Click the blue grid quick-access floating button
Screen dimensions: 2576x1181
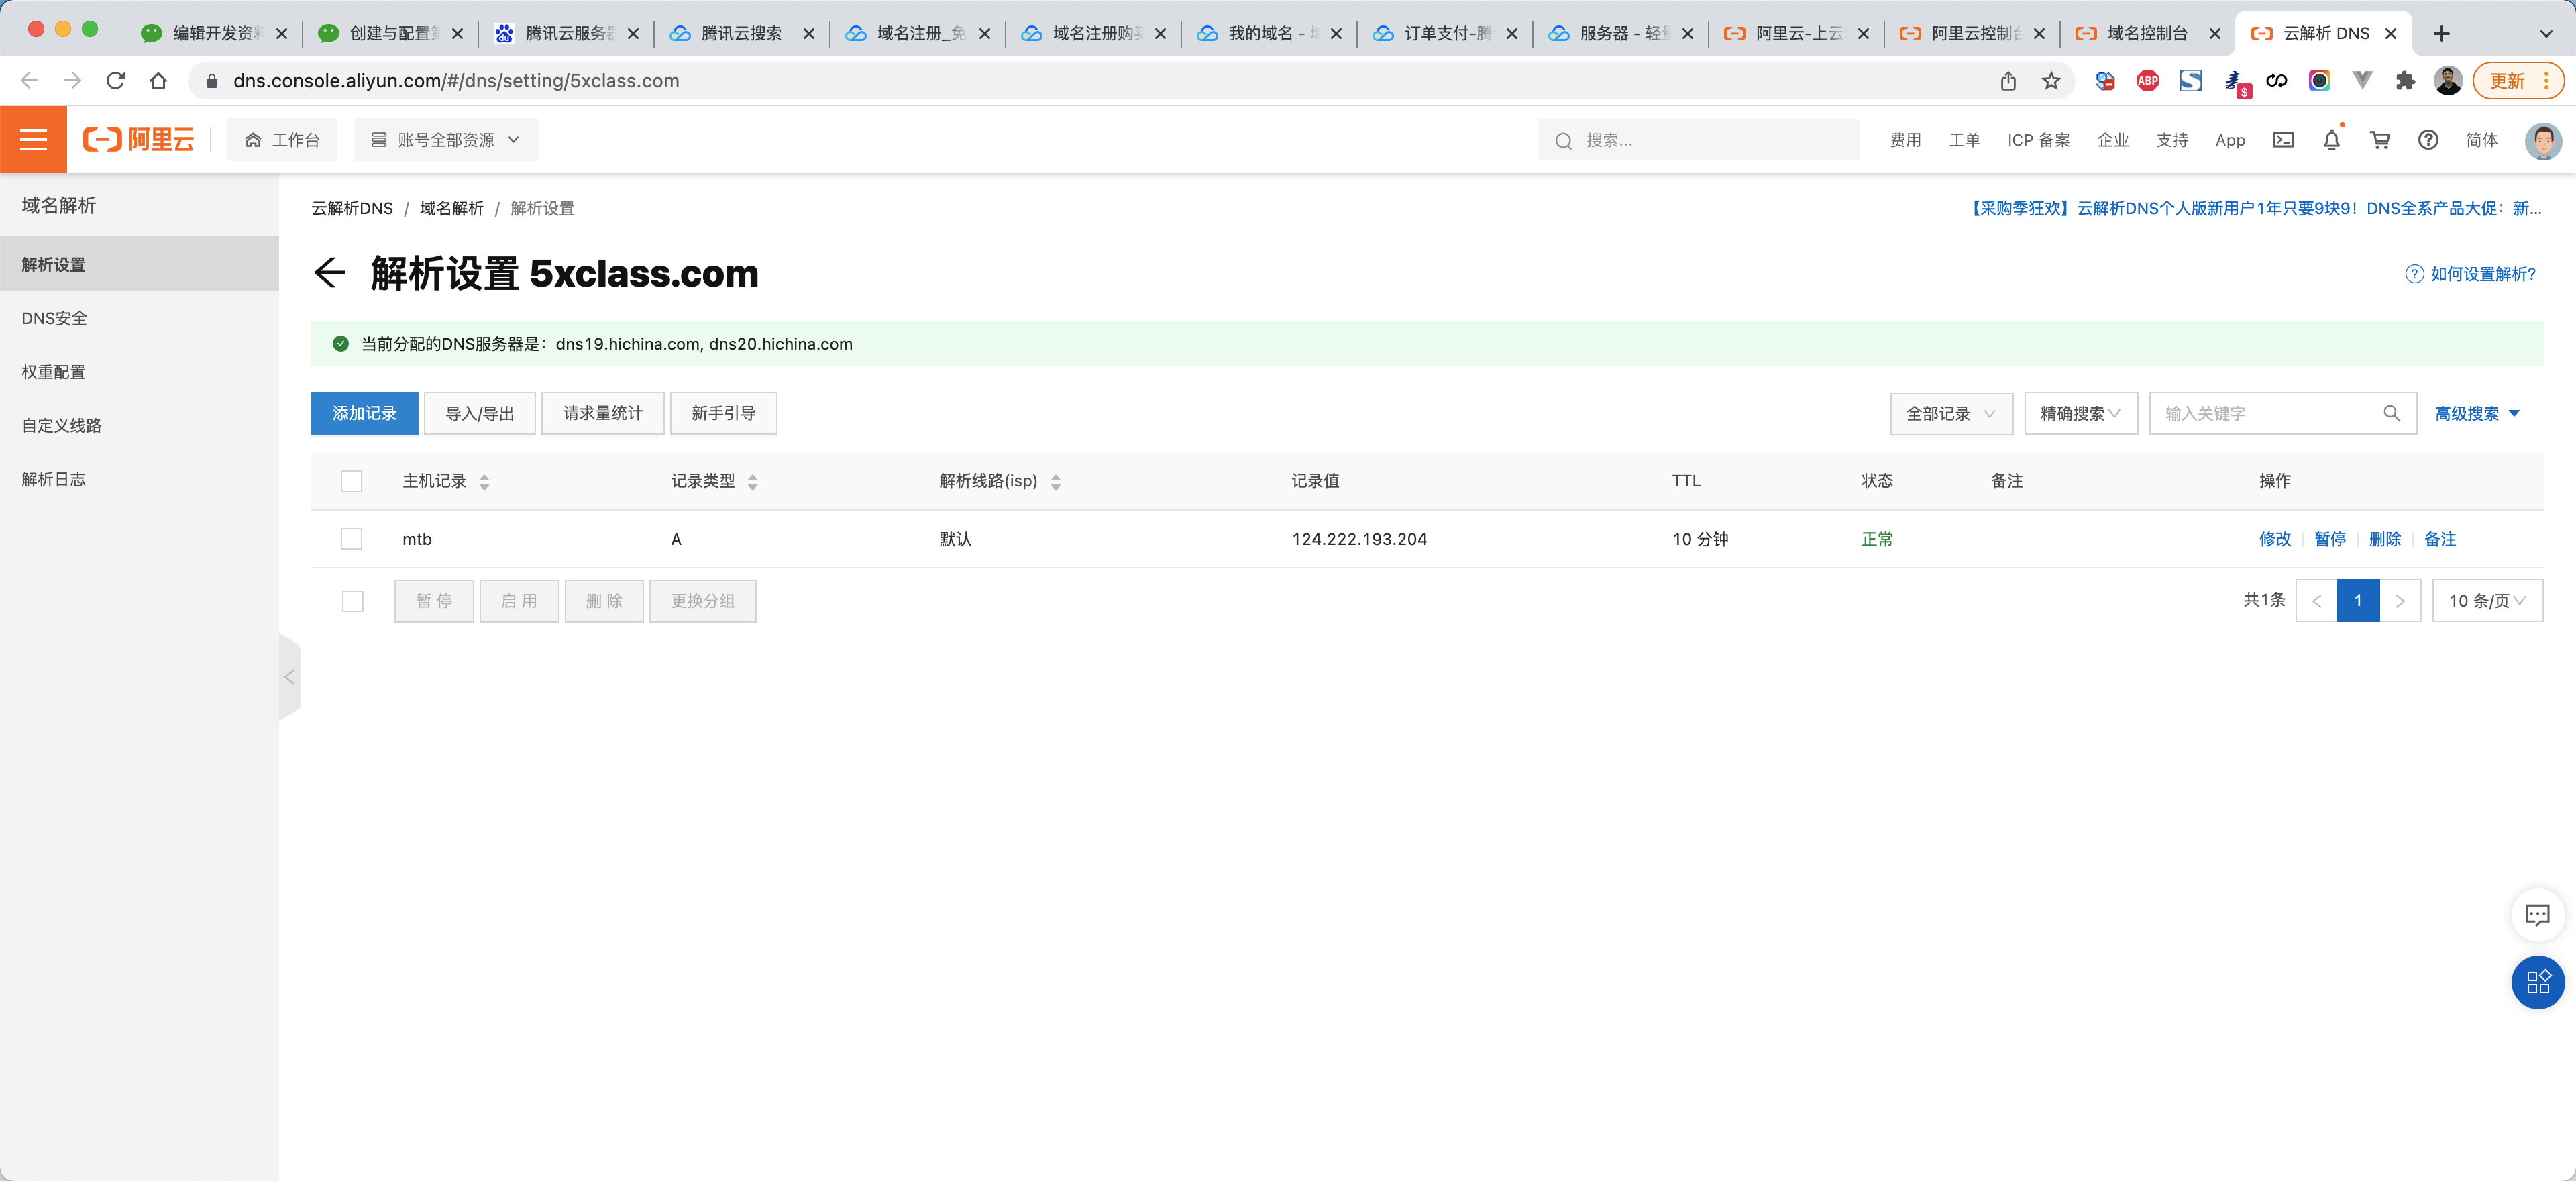click(x=2537, y=982)
